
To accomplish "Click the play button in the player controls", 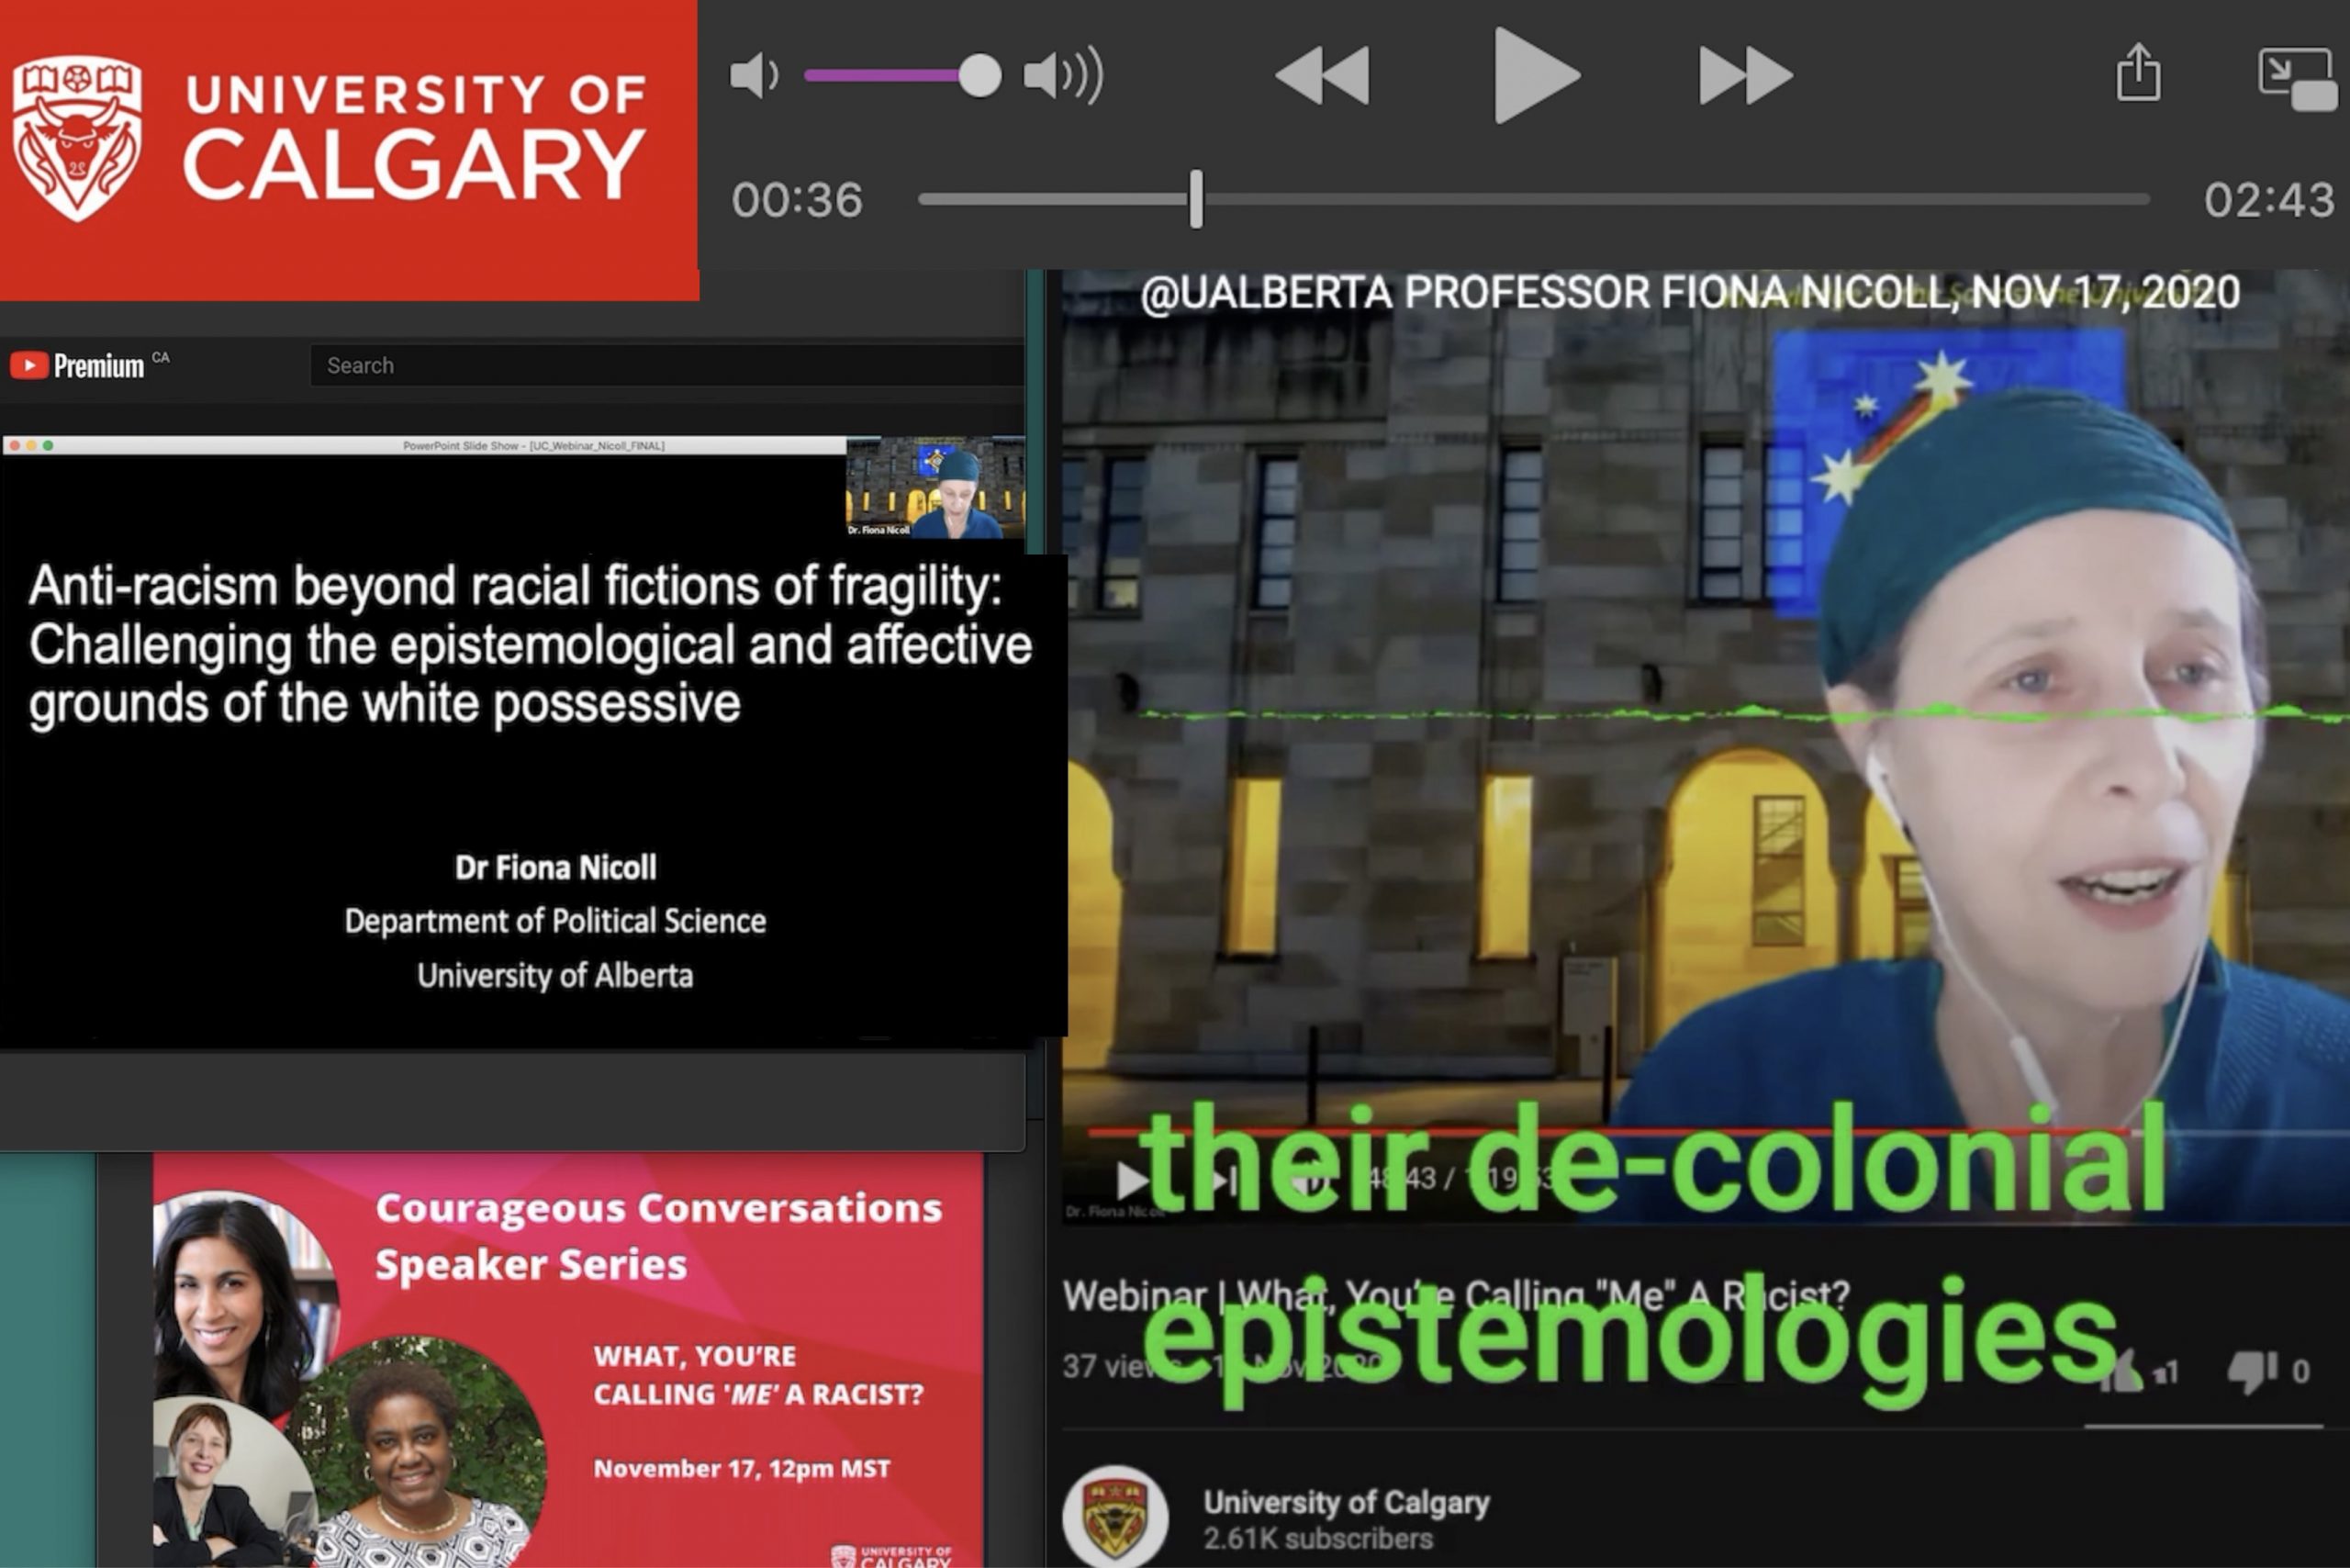I will (1536, 76).
